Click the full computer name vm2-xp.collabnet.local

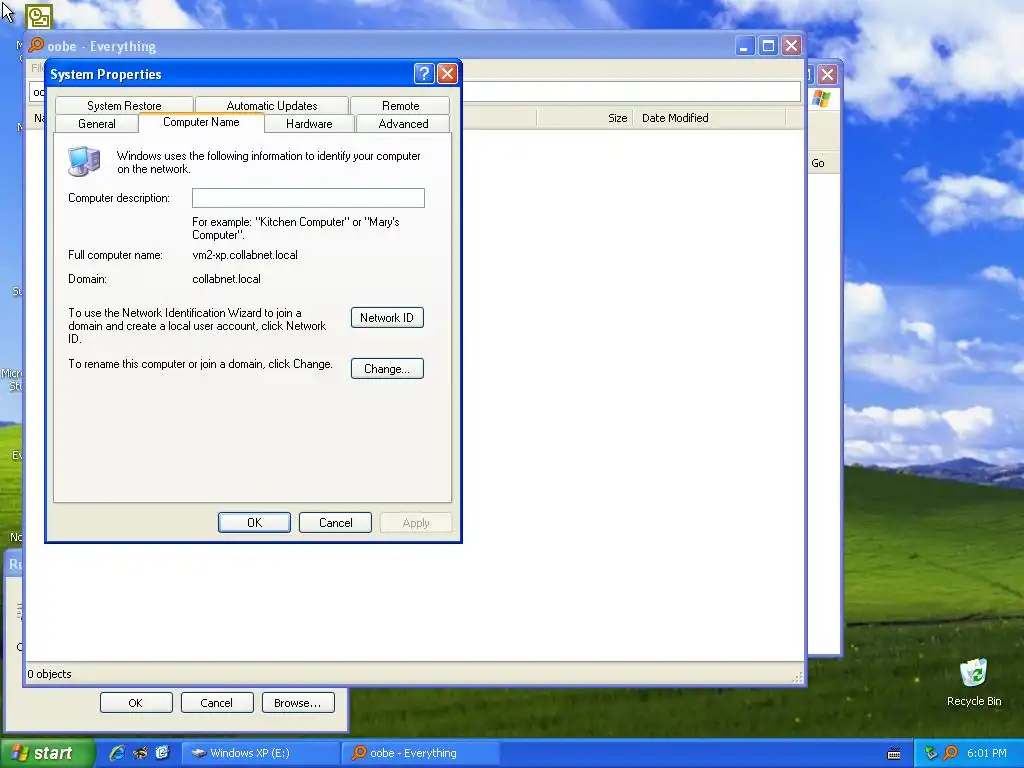point(245,255)
